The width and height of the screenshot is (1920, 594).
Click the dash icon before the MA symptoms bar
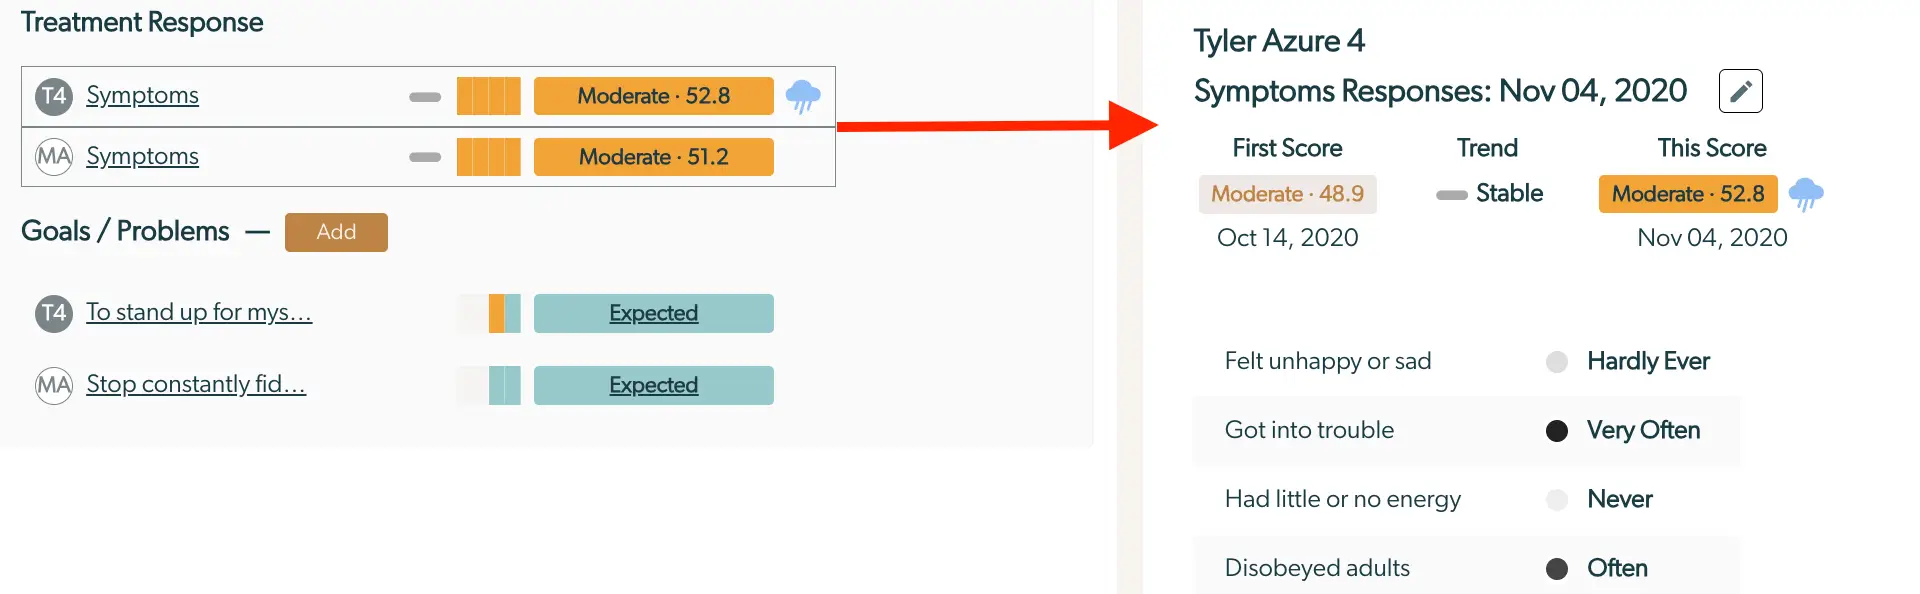(424, 156)
